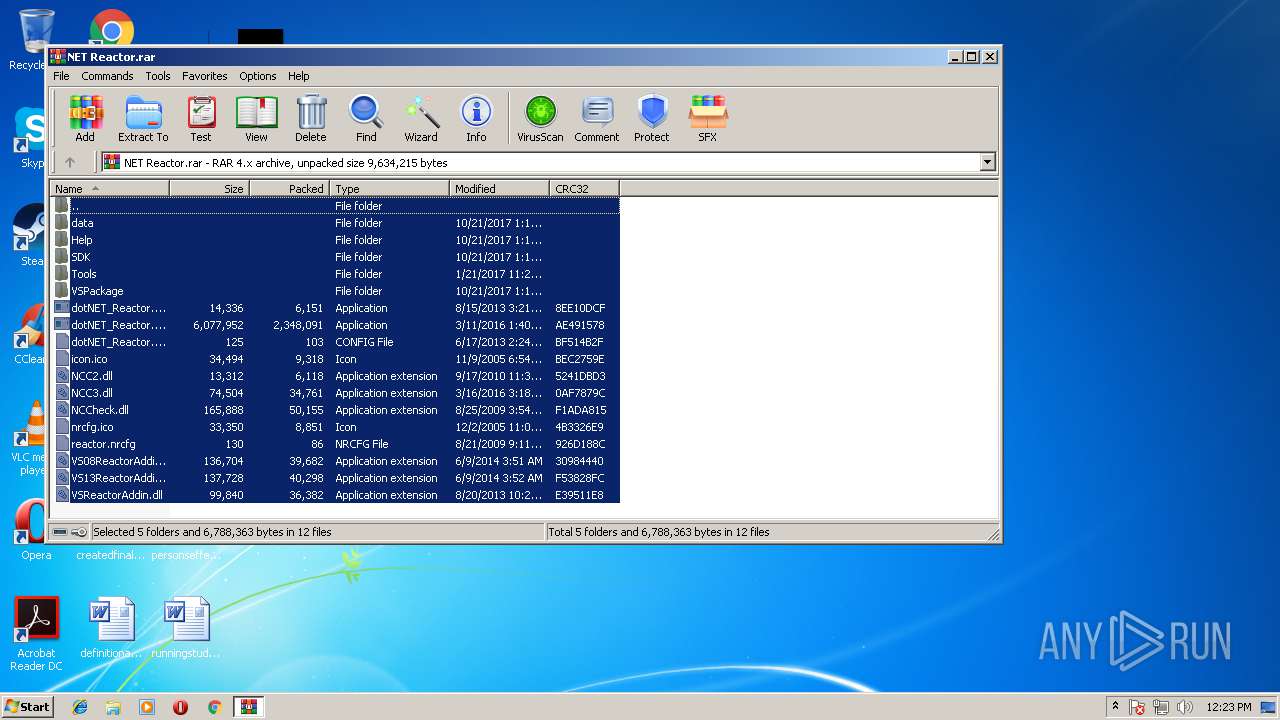Viewport: 1280px width, 720px height.
Task: Open the Tools menu
Action: pos(158,76)
